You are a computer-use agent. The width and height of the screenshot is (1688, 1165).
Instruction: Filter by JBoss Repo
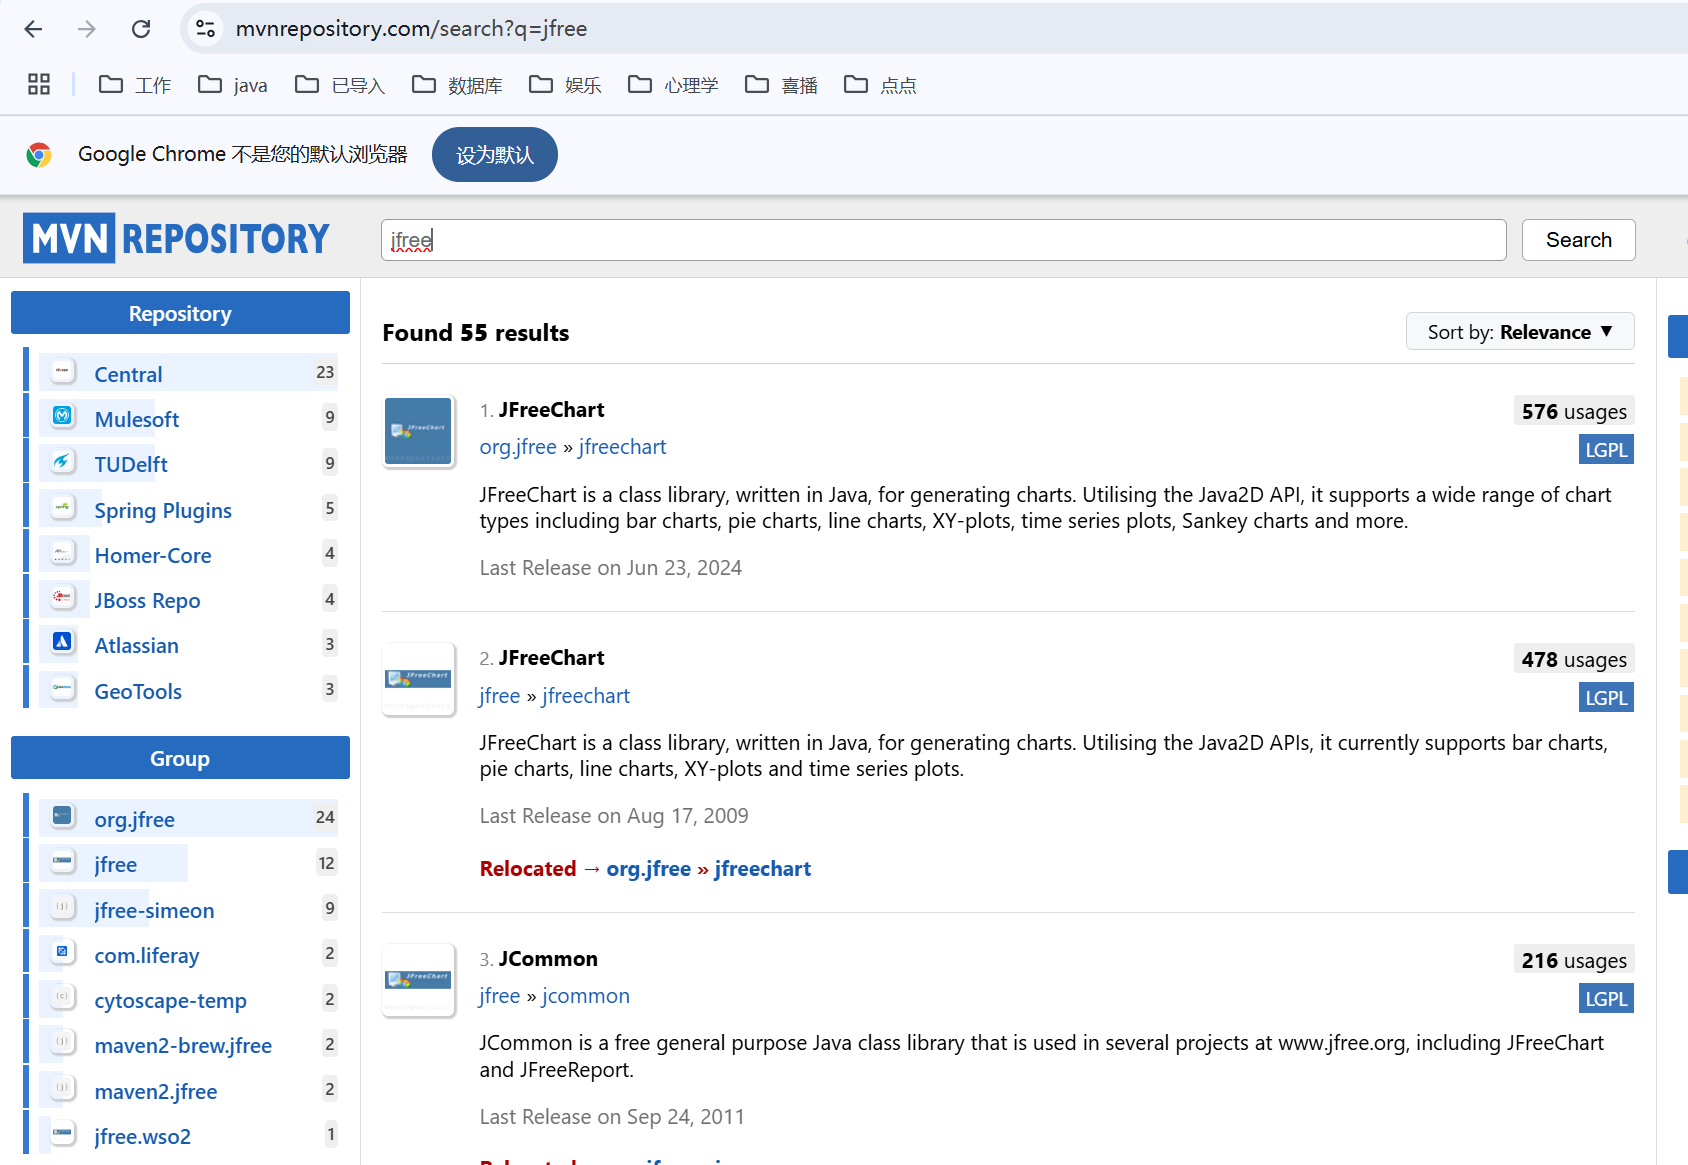click(148, 601)
